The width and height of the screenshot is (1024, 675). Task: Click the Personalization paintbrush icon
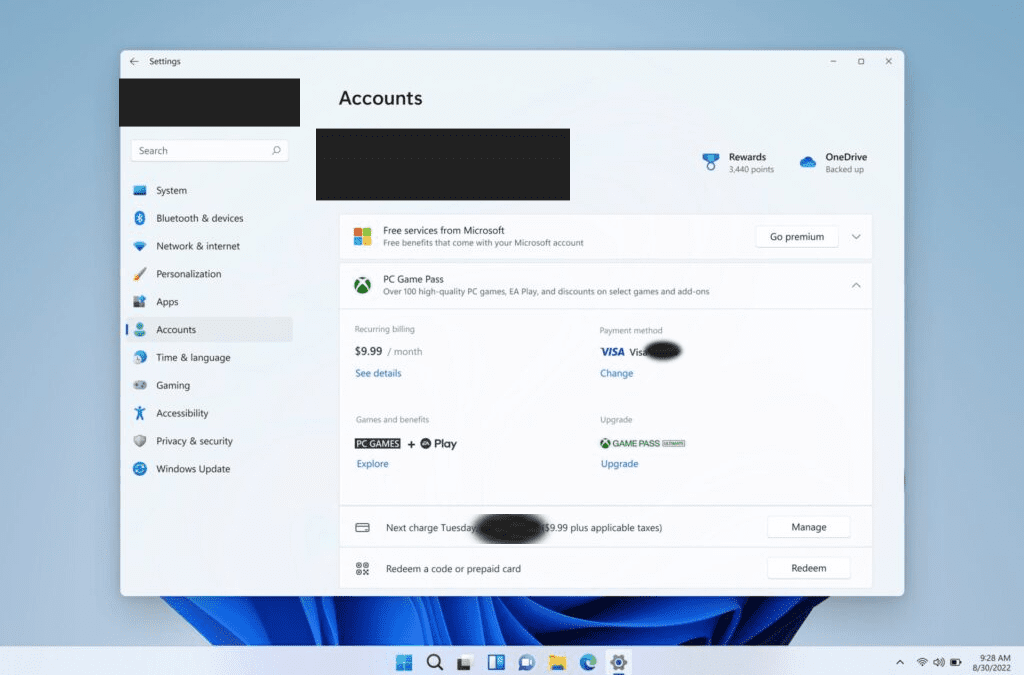click(x=140, y=274)
